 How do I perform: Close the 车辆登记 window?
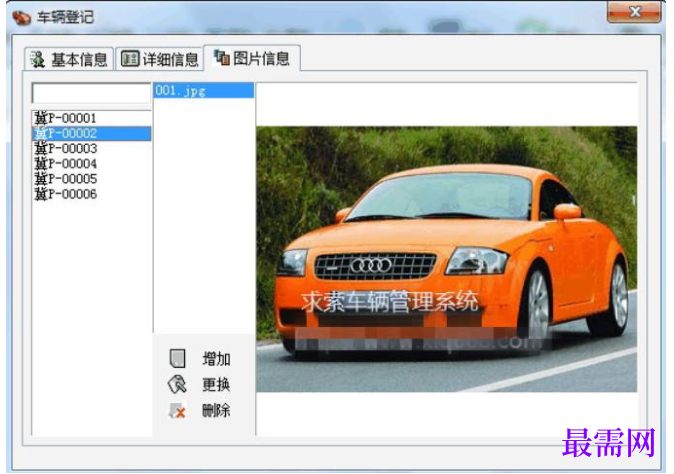point(634,12)
